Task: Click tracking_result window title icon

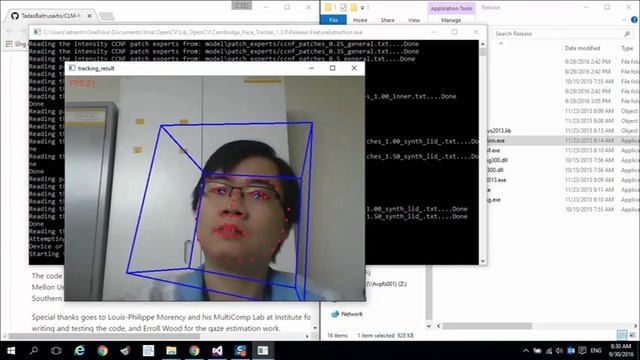Action: pyautogui.click(x=72, y=68)
